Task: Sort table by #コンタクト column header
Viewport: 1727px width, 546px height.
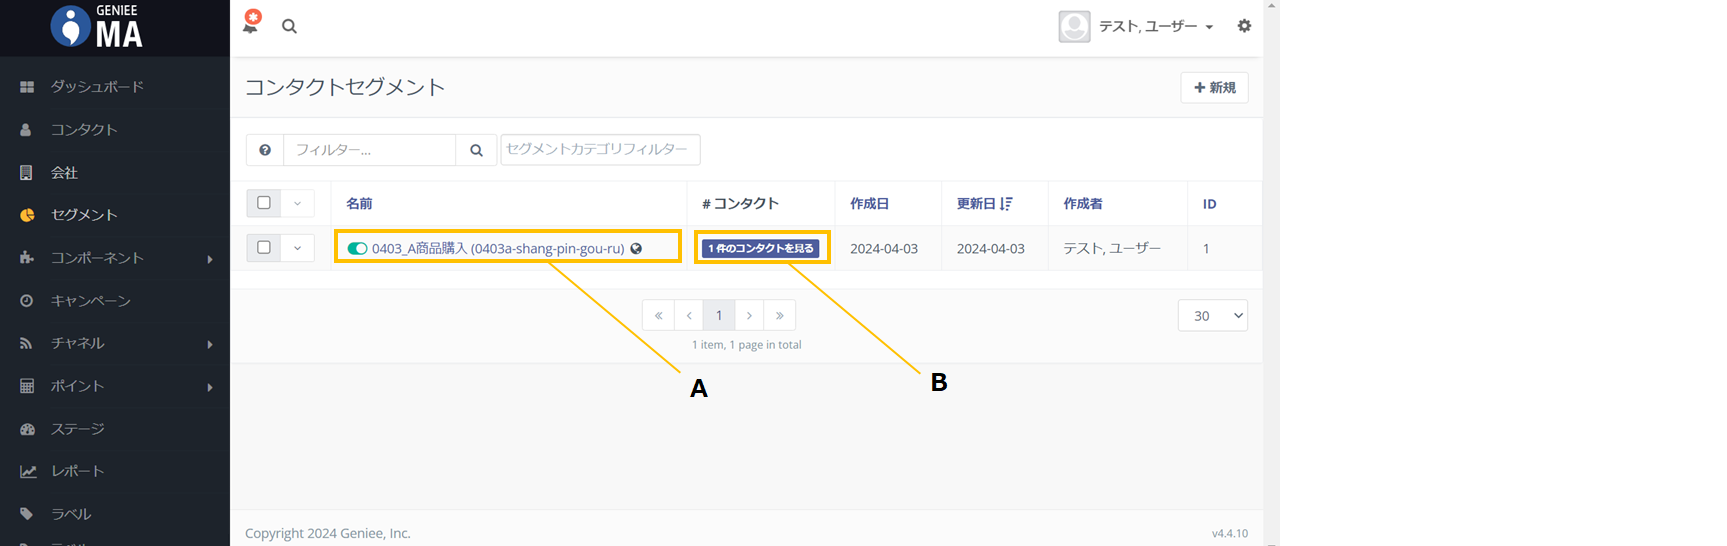Action: [740, 204]
